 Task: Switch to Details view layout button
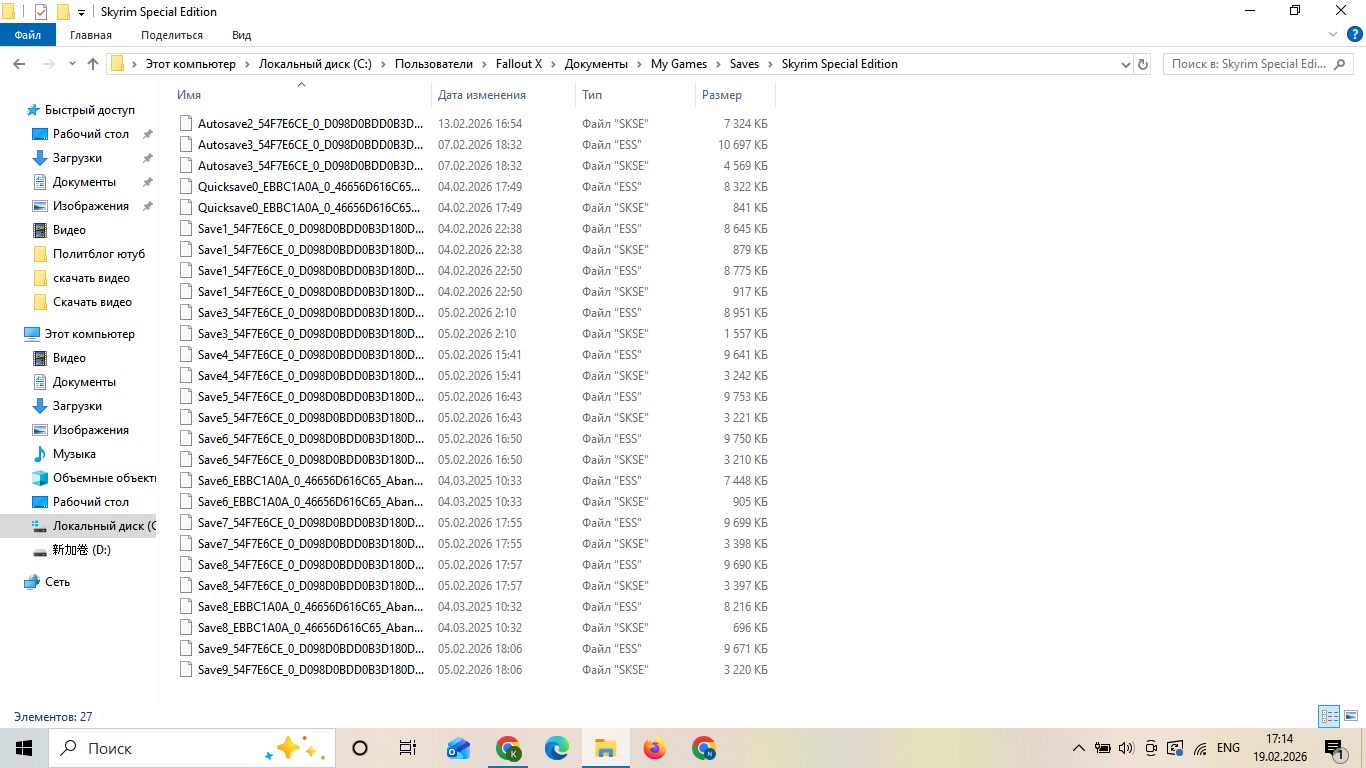[x=1329, y=716]
